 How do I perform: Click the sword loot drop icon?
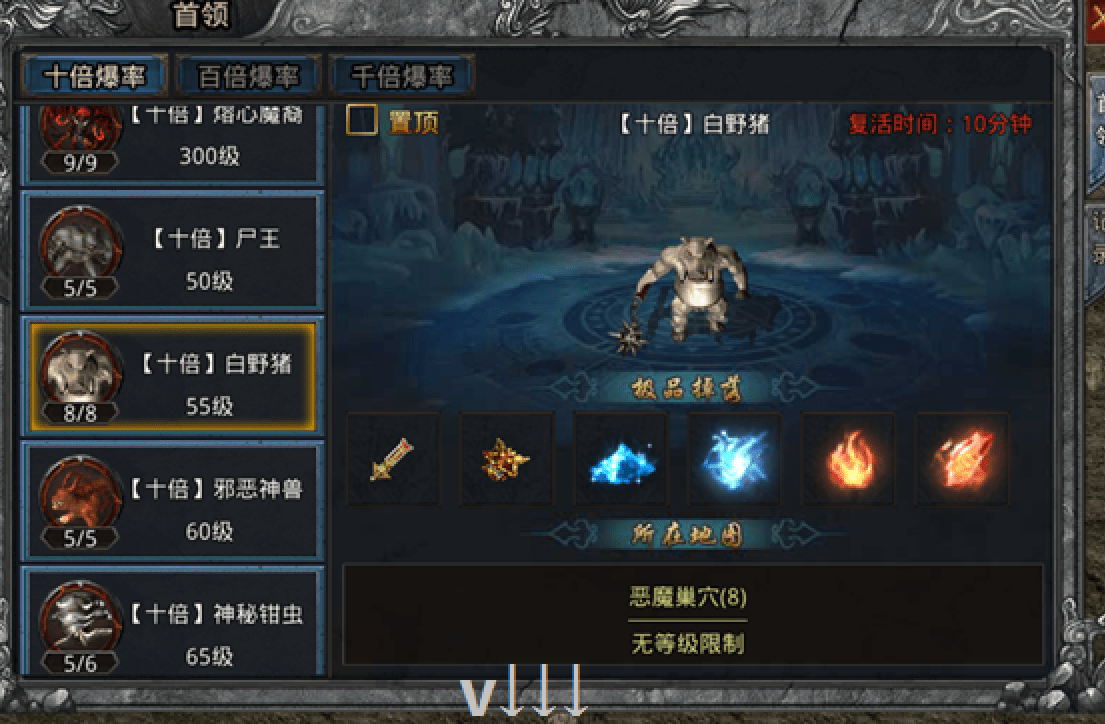[393, 459]
